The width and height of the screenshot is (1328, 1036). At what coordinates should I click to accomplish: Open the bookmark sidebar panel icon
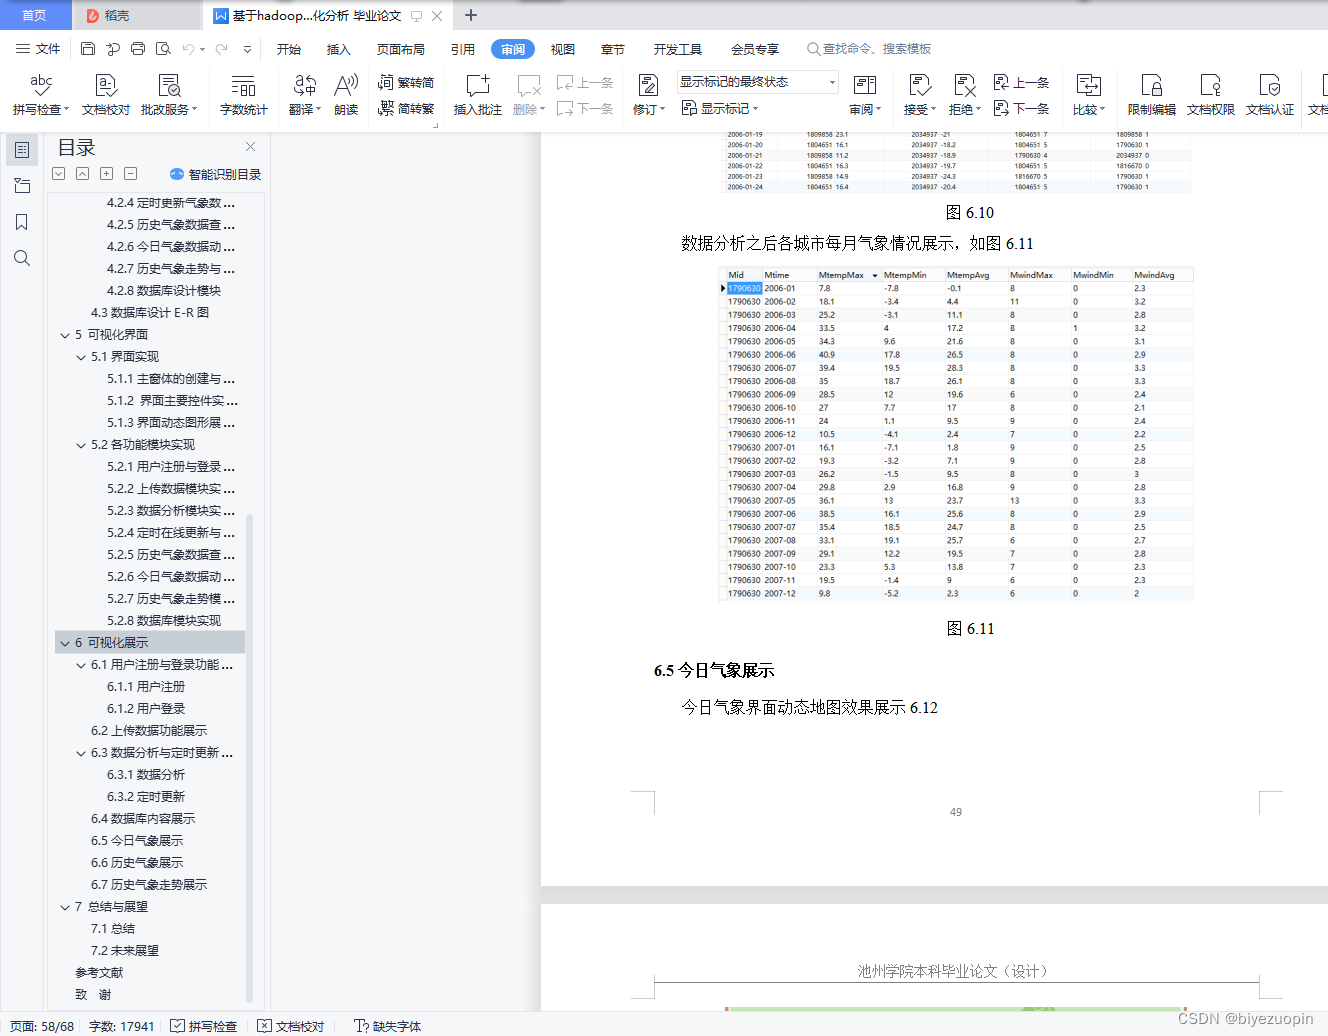(x=21, y=222)
